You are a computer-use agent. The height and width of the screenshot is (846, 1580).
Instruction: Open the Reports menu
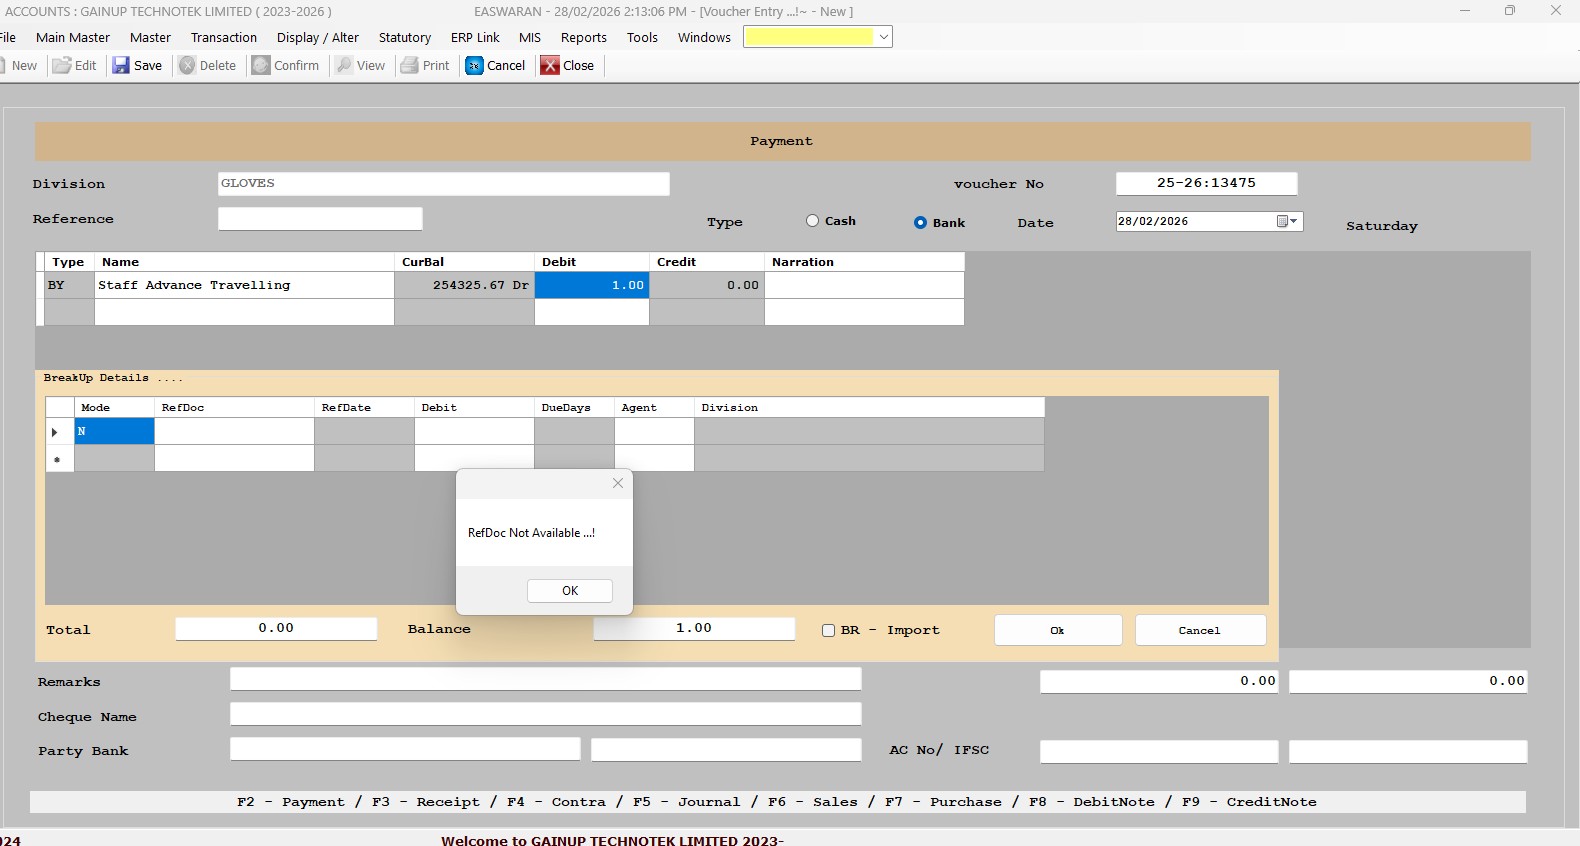pyautogui.click(x=583, y=38)
